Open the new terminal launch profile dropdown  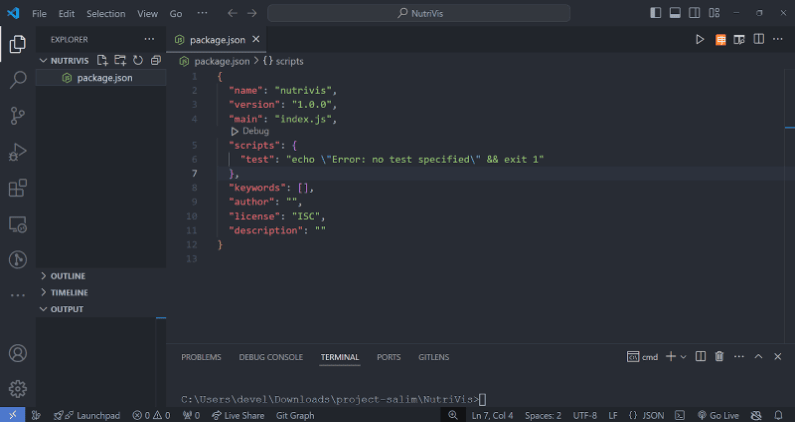coord(683,357)
